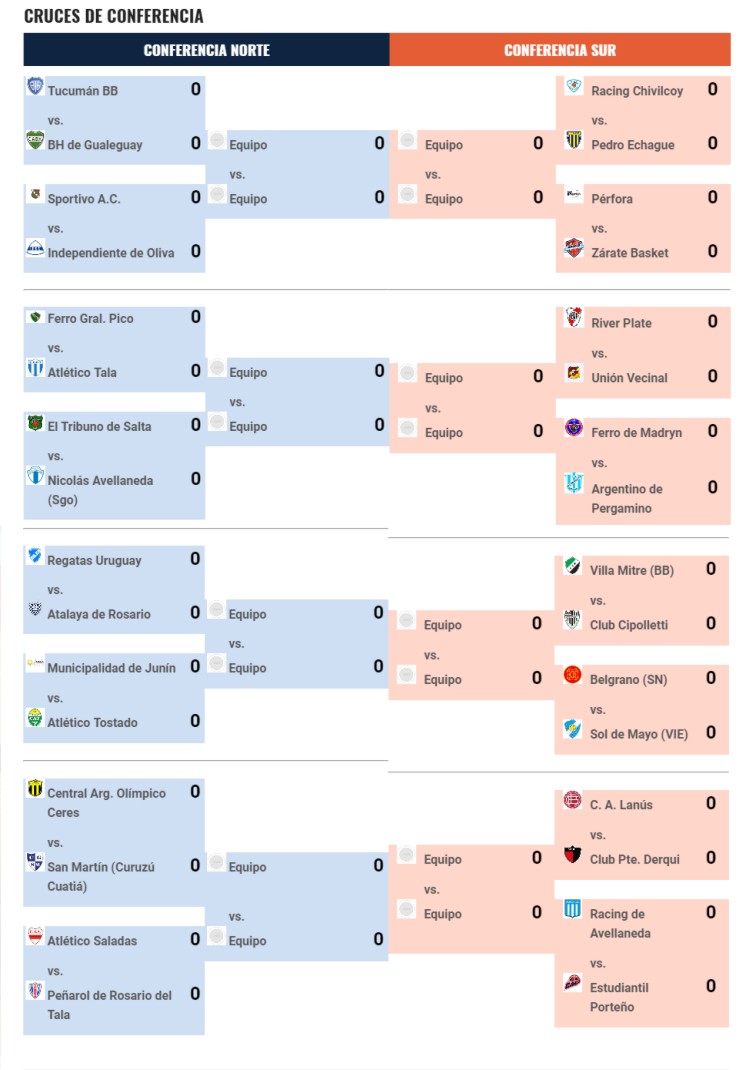Select the Conferencia Sur header tab
This screenshot has height=1070, width=750.
(x=560, y=50)
